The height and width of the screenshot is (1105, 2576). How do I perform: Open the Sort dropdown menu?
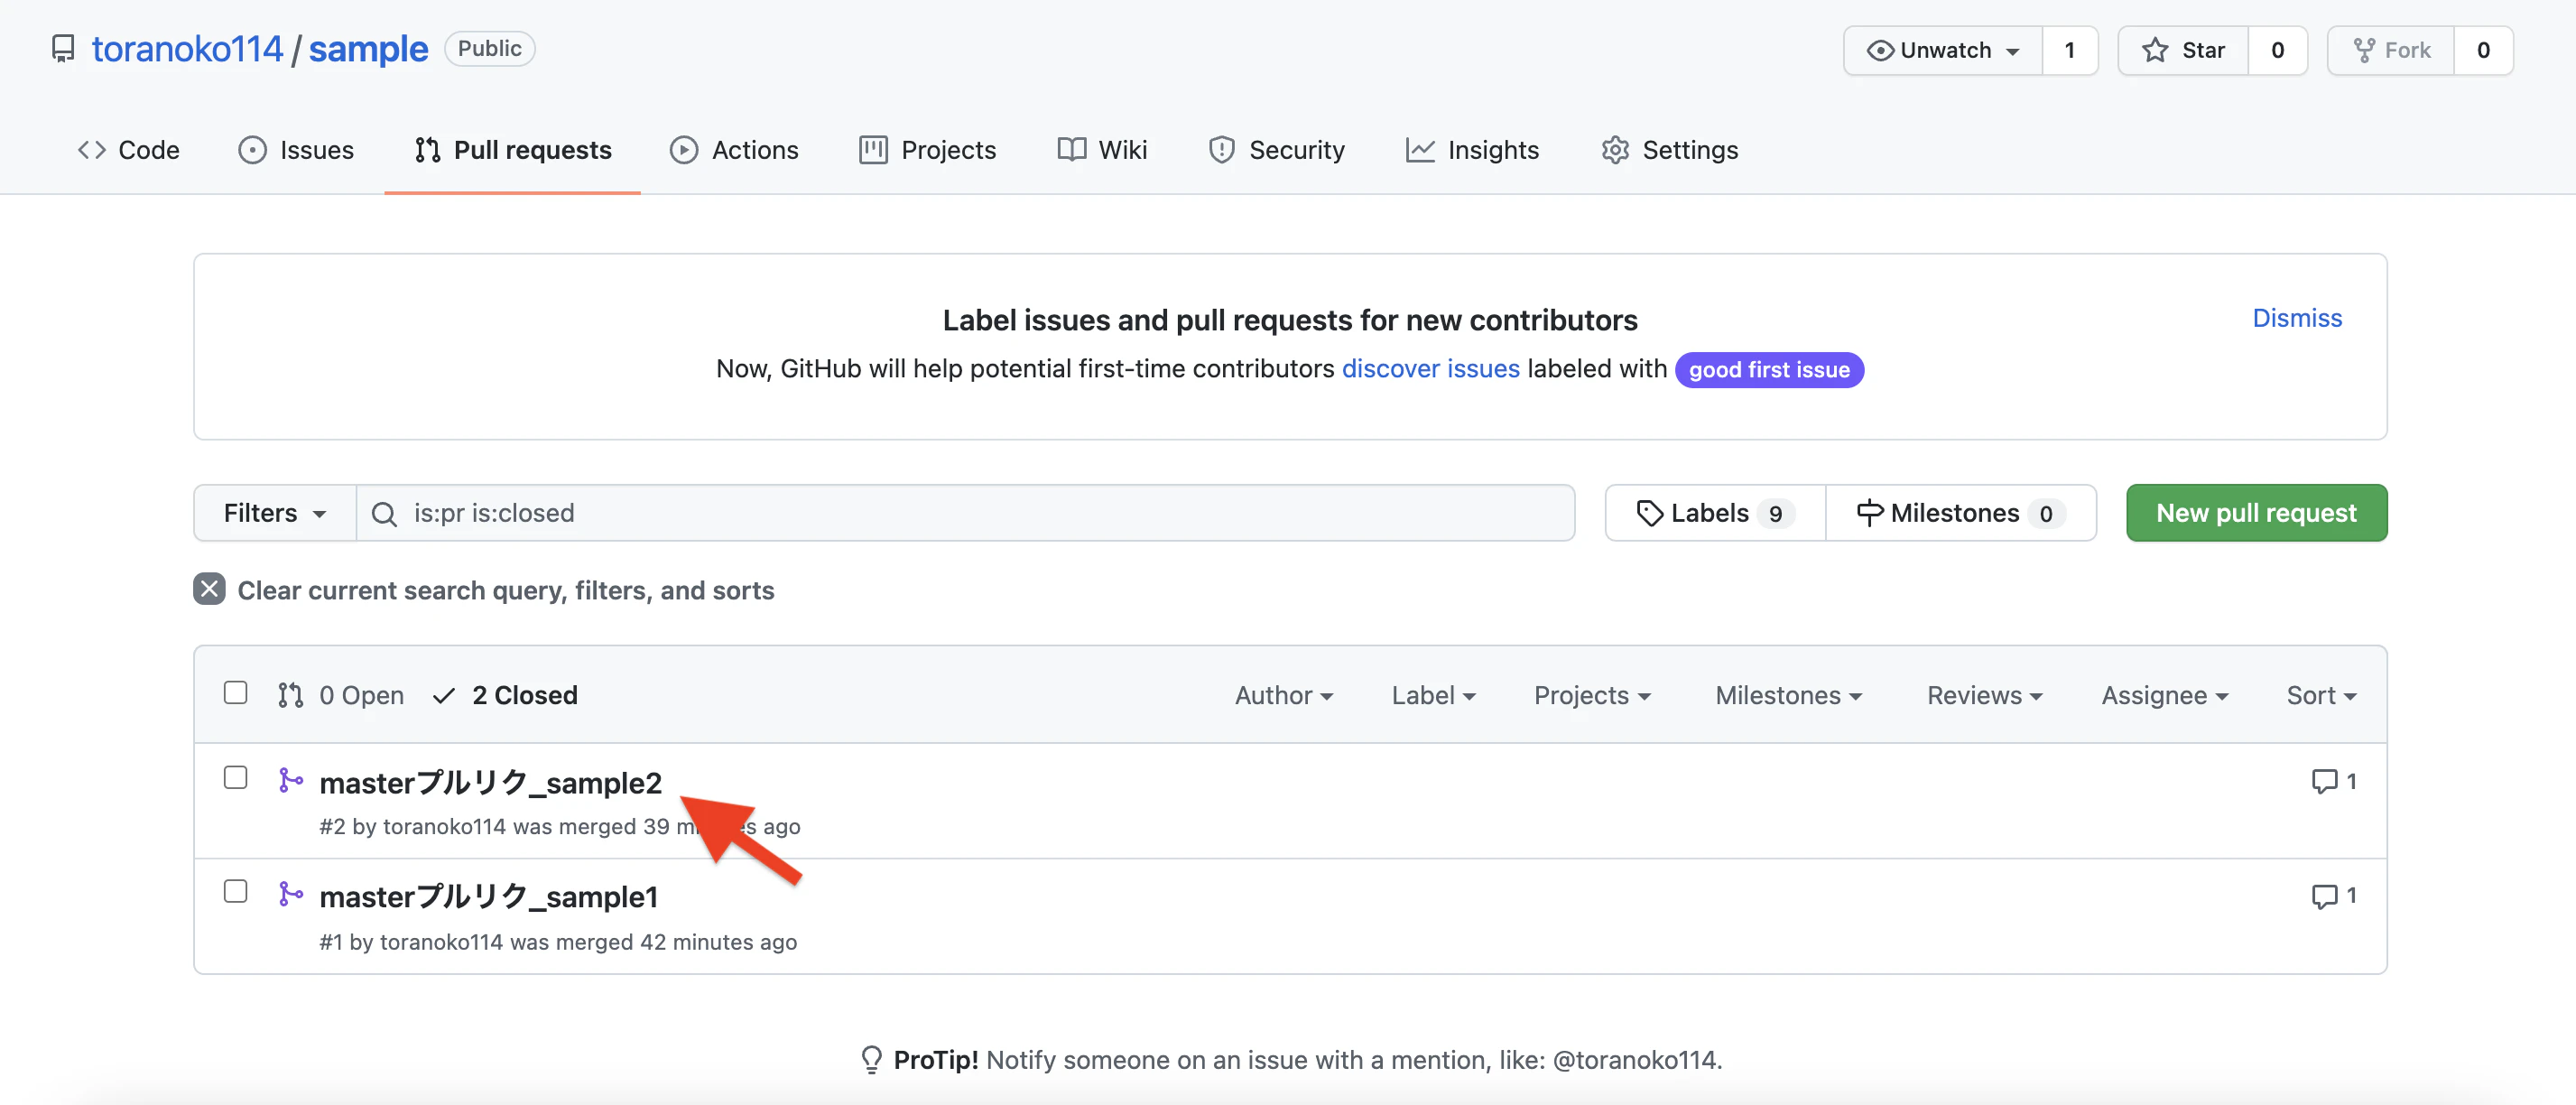2321,695
